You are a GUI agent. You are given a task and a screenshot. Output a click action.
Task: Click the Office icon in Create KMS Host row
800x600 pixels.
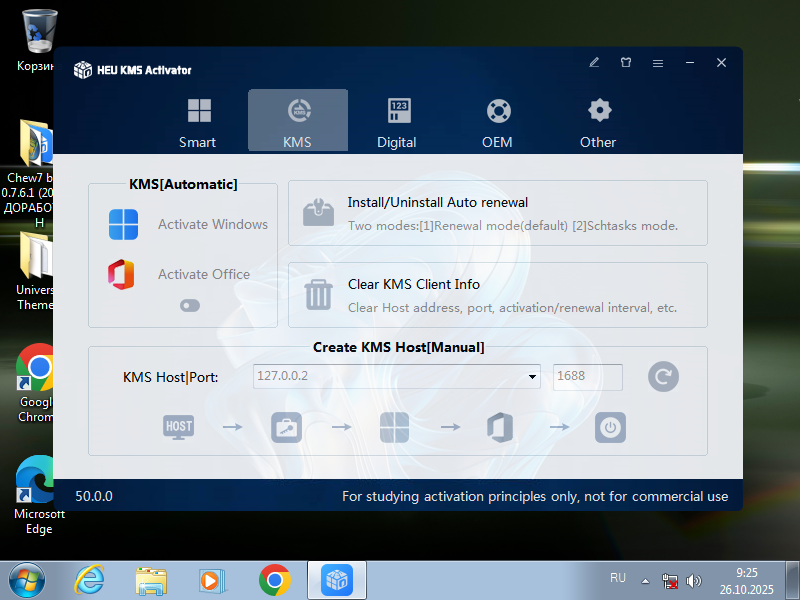500,427
